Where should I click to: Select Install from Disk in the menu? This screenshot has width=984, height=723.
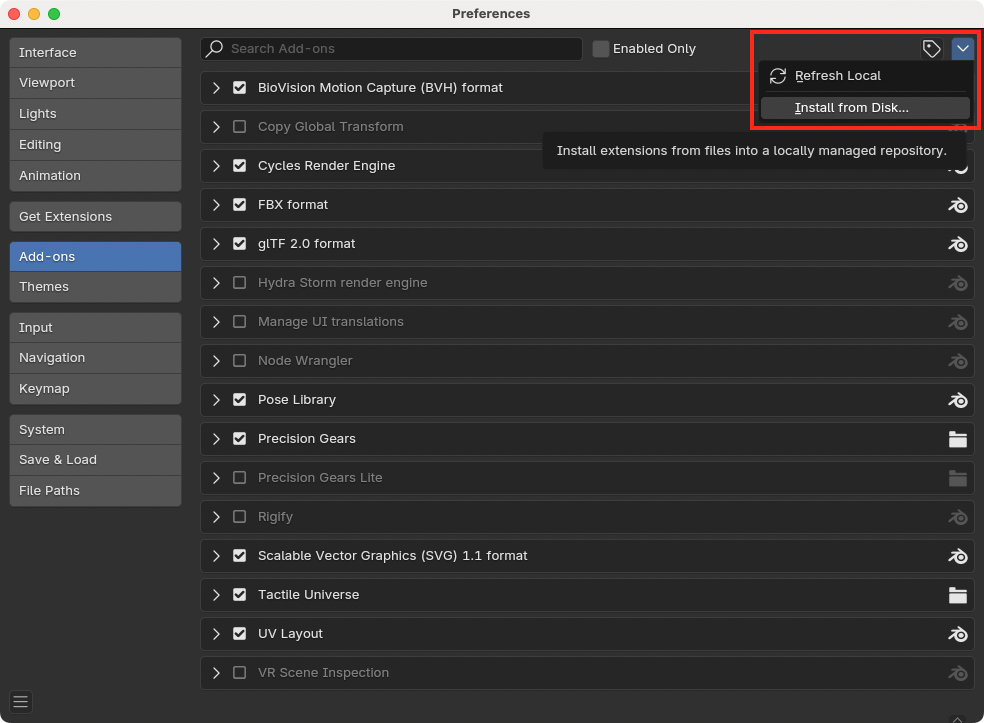coord(864,107)
